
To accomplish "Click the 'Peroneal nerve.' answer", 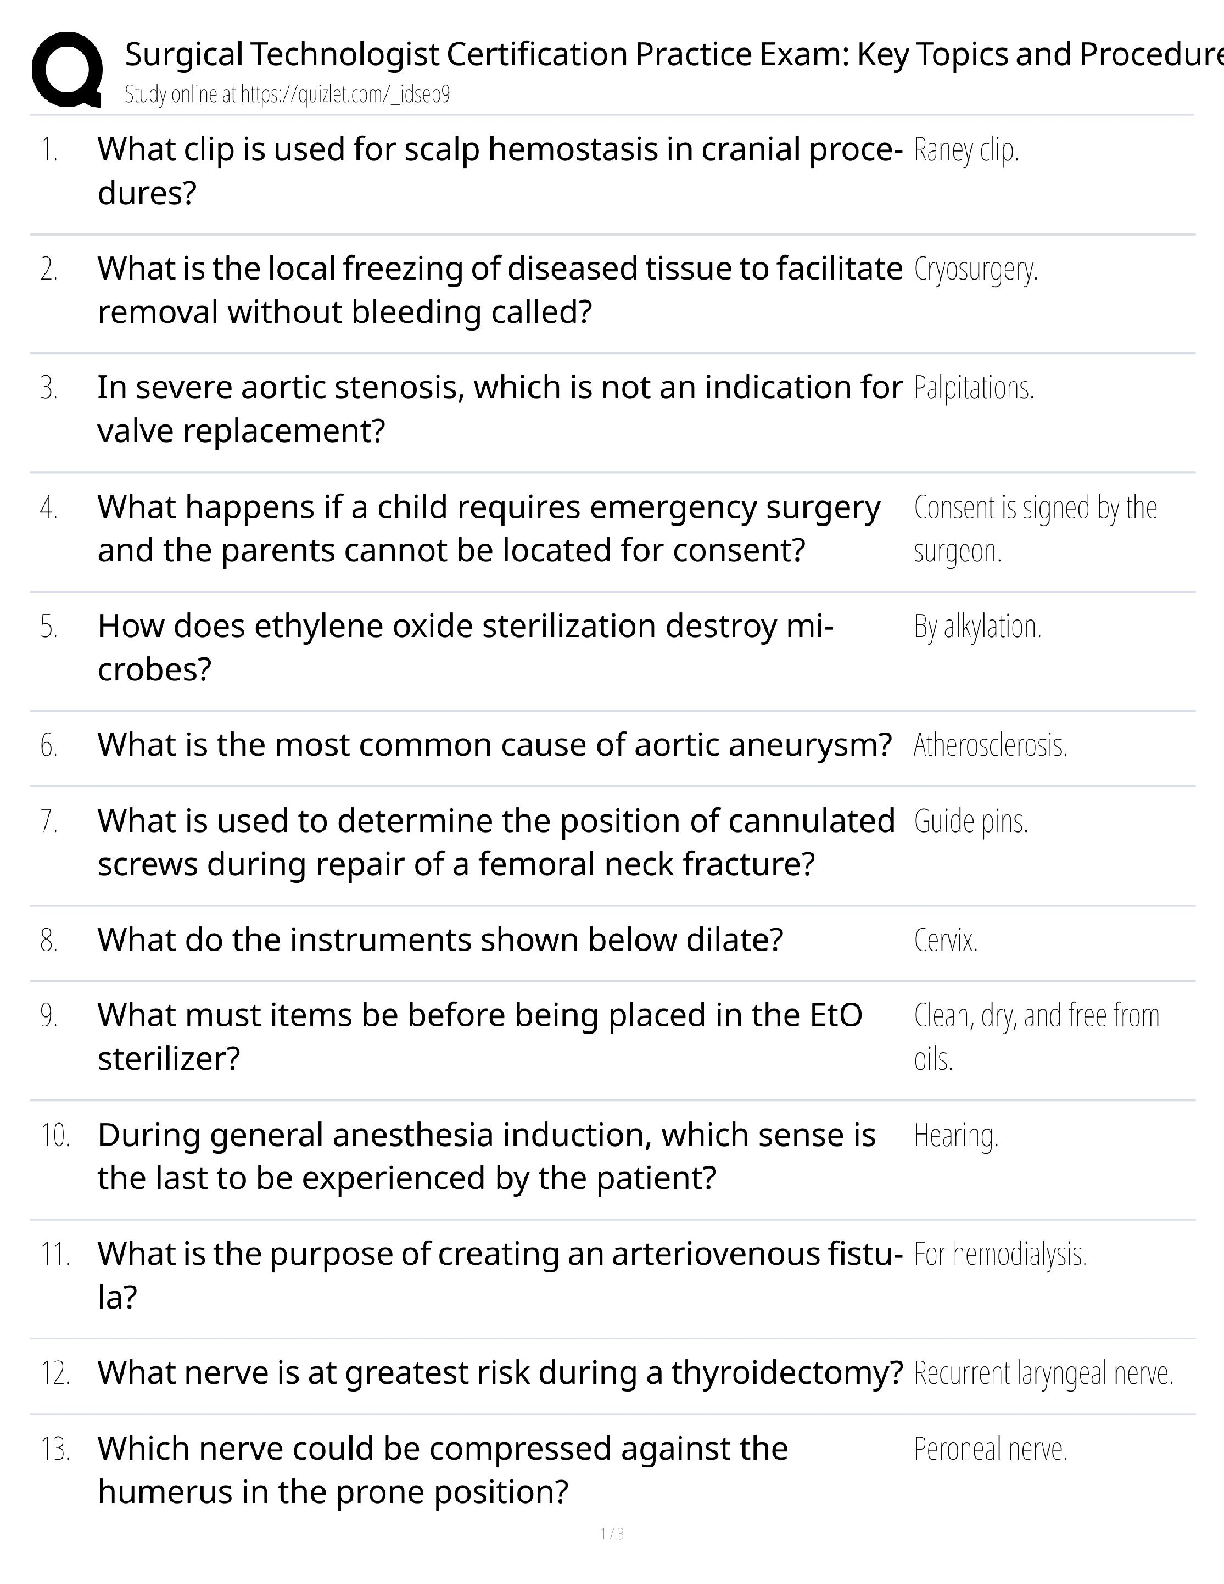I will (x=990, y=1449).
